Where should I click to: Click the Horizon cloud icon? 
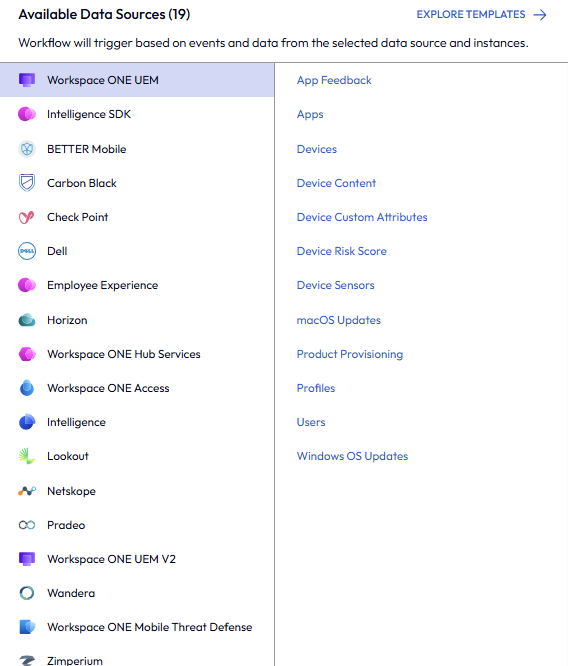(x=27, y=320)
